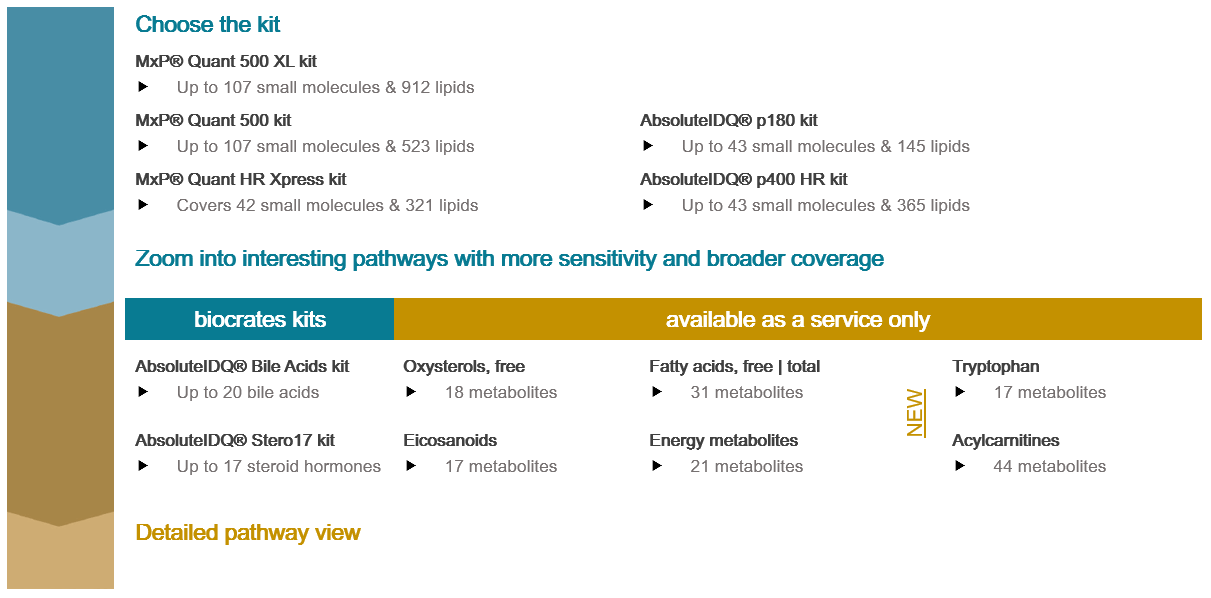Click the "Choose the kit" heading
This screenshot has height=598, width=1211.
click(208, 24)
